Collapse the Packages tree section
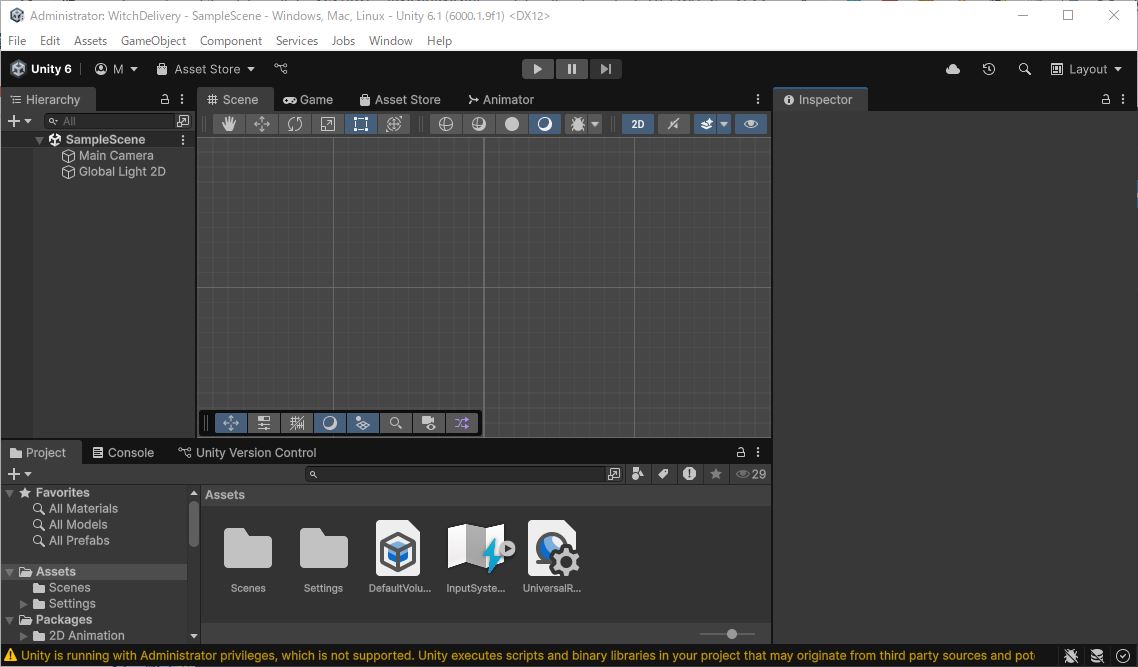 click(9, 620)
